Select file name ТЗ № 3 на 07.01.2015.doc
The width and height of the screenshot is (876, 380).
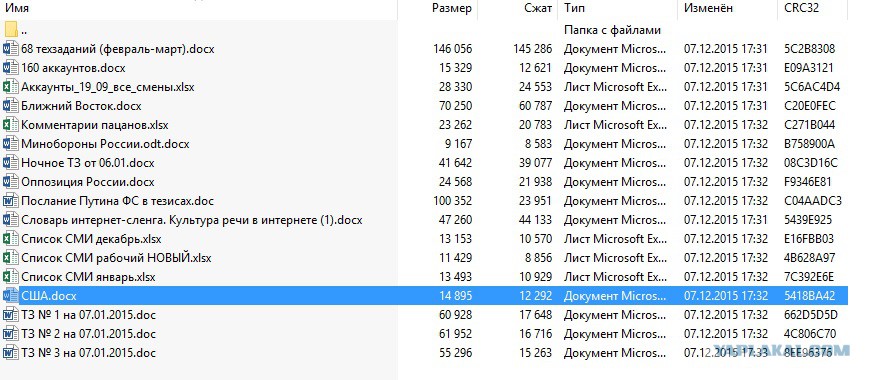click(x=88, y=353)
